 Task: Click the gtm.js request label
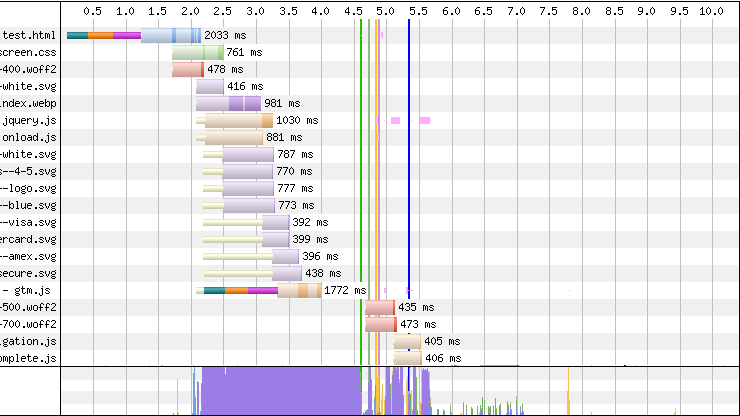pos(38,290)
